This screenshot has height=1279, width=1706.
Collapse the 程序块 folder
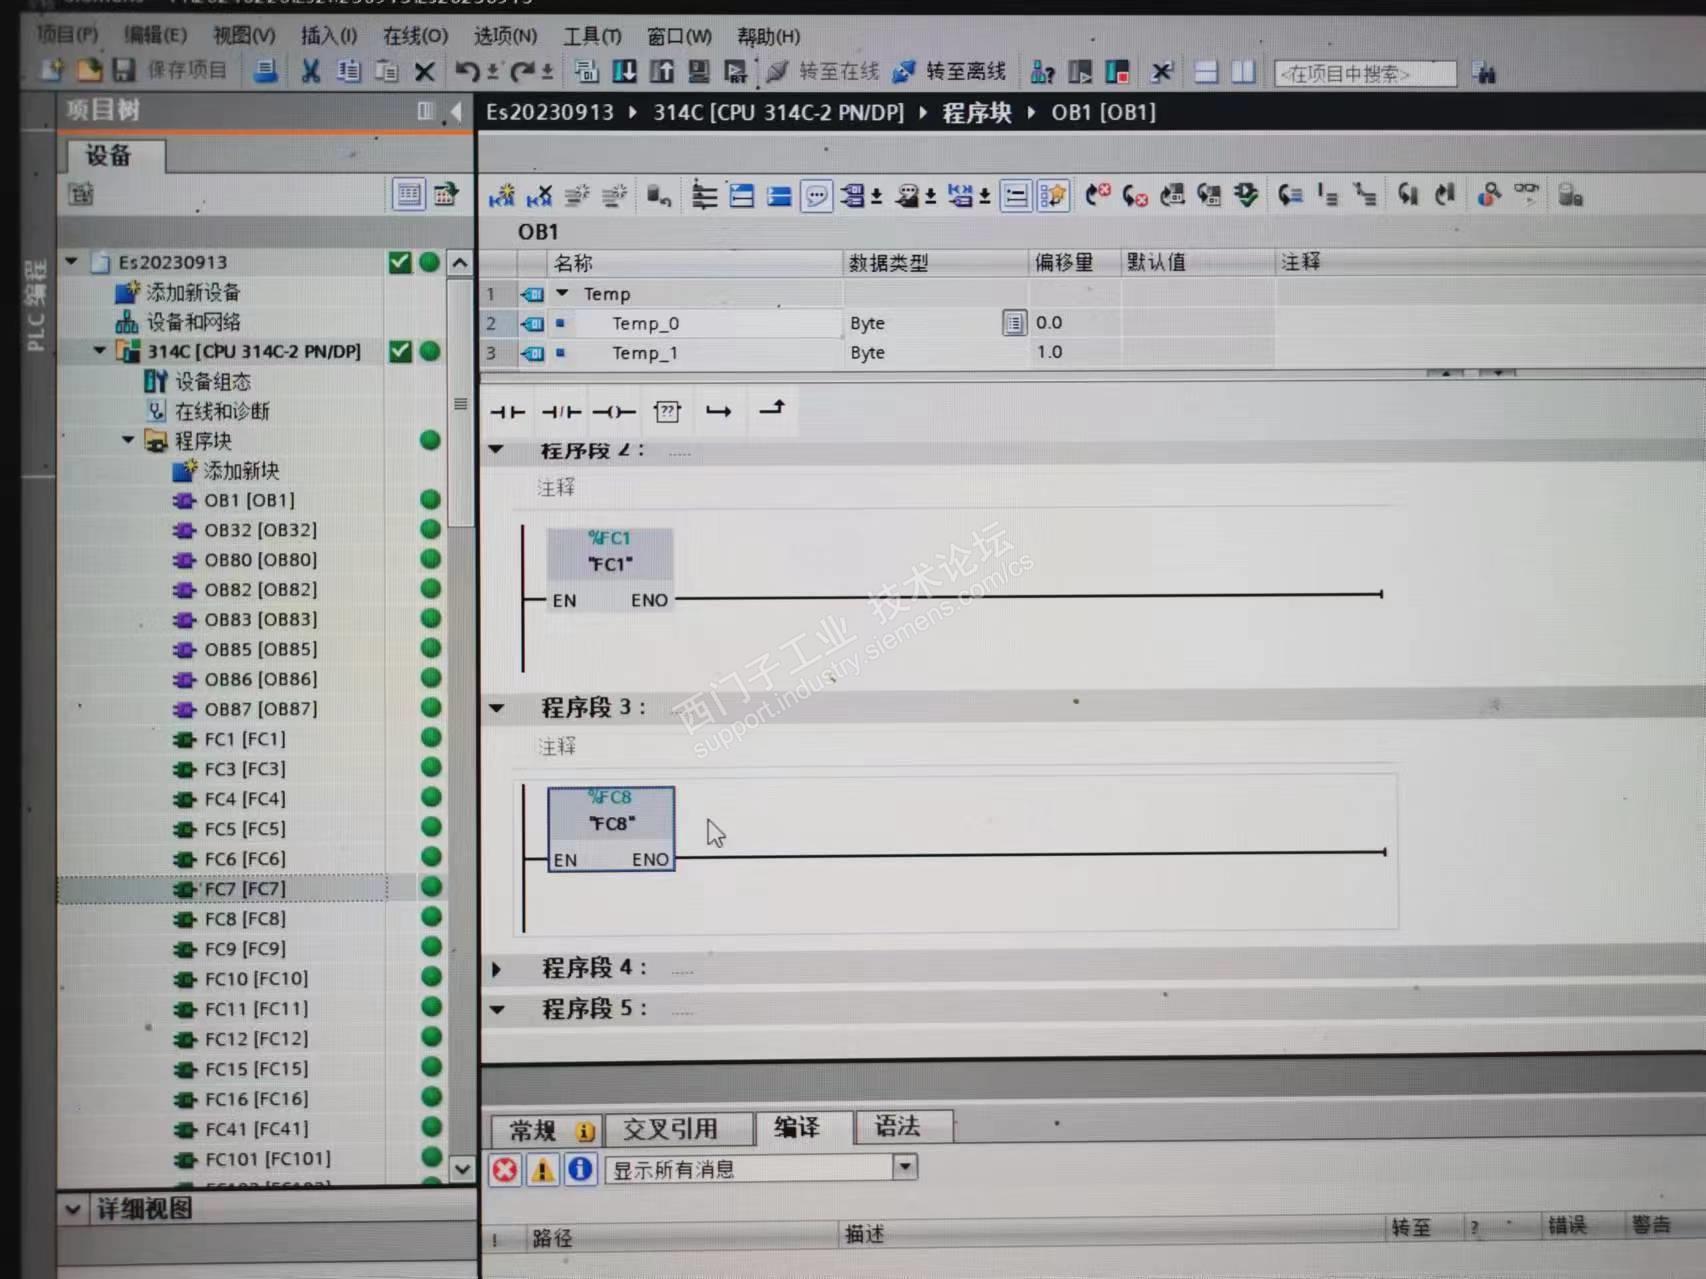[128, 440]
